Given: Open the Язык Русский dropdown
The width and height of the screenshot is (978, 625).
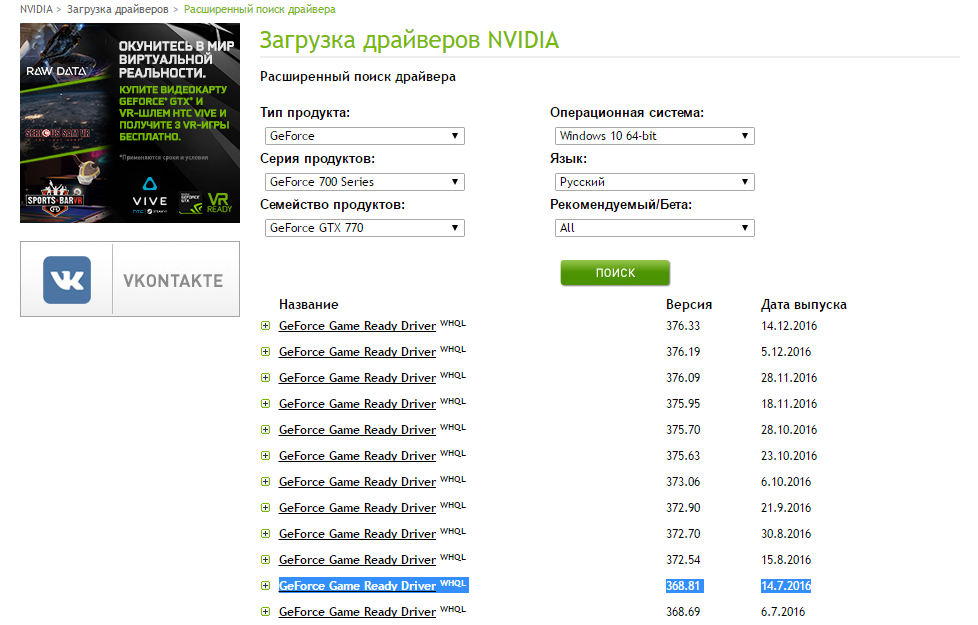Looking at the screenshot, I should (655, 182).
